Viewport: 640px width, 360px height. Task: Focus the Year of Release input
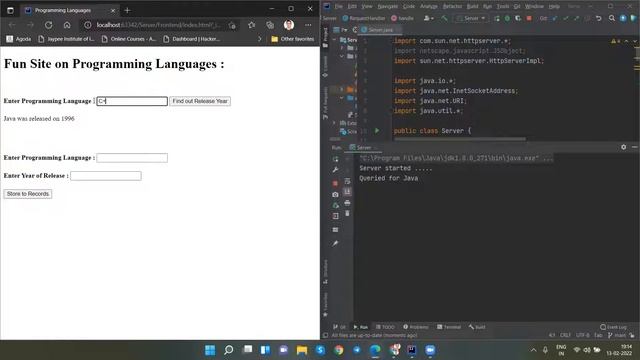(106, 176)
